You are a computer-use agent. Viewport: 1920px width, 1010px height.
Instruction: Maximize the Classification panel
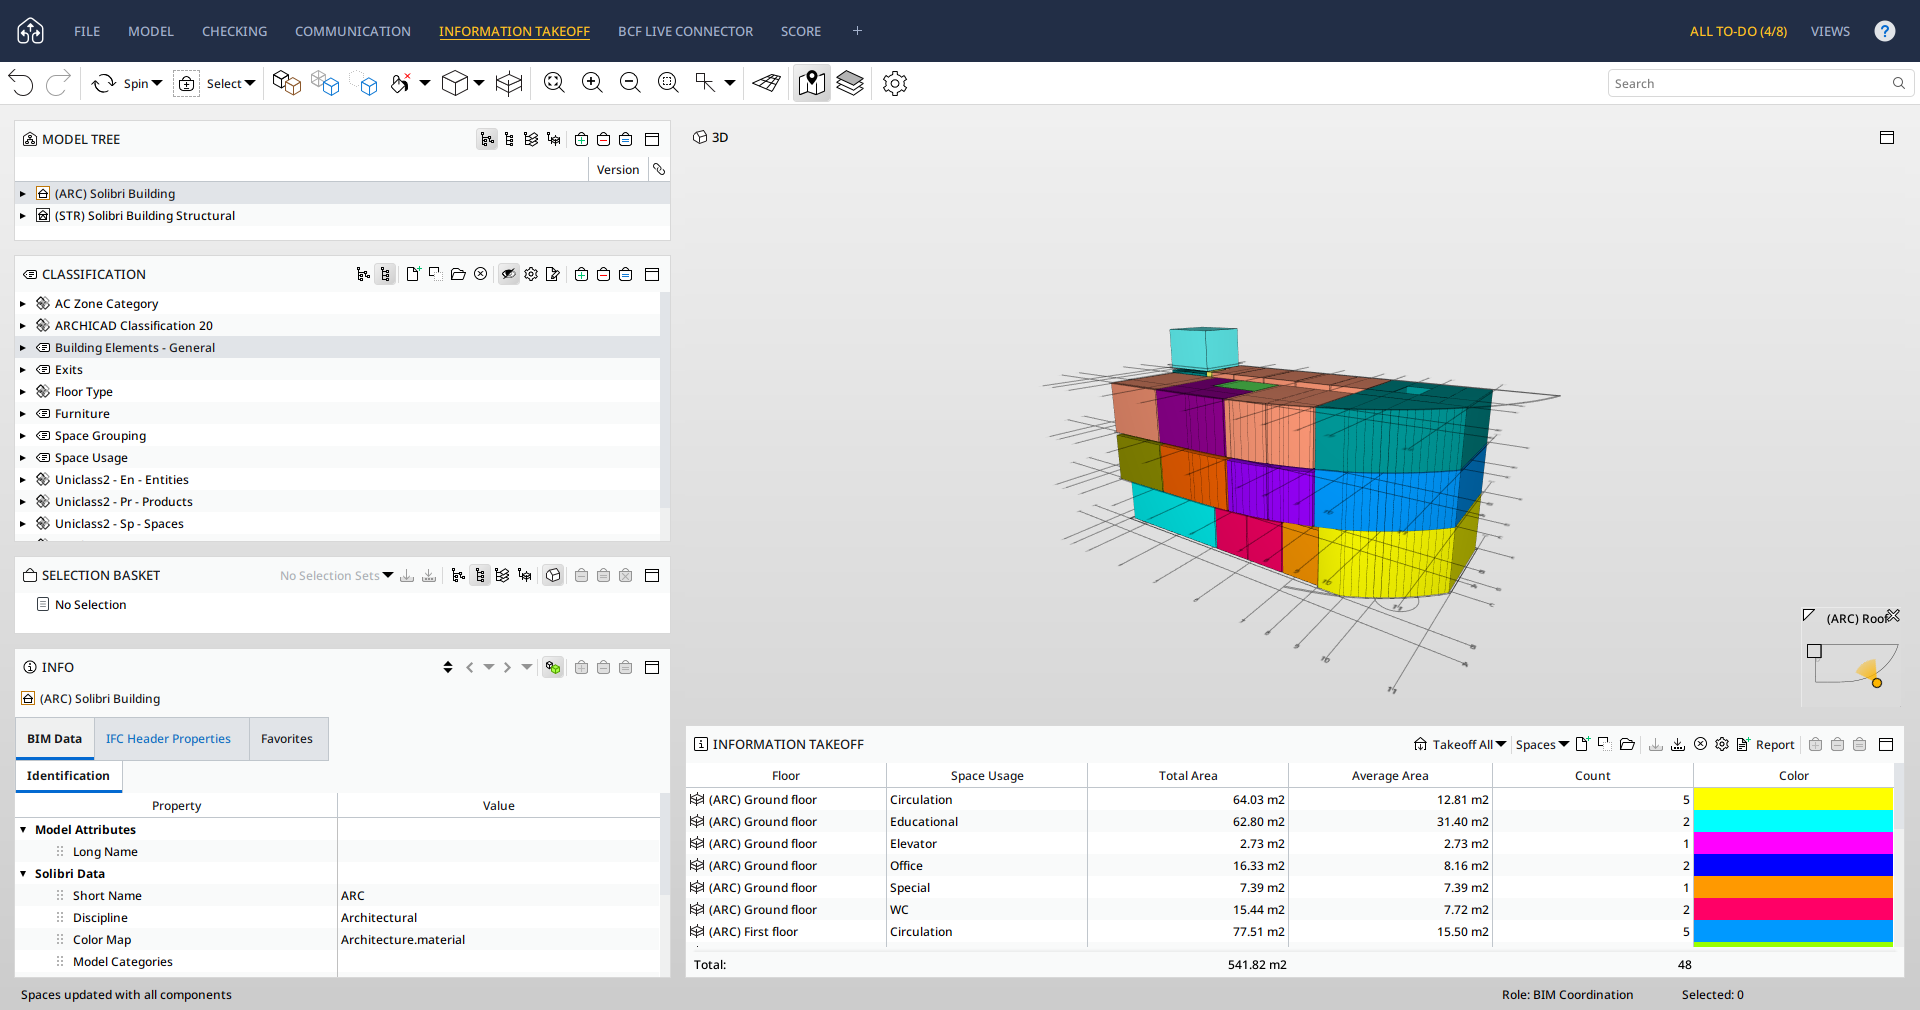pyautogui.click(x=652, y=274)
